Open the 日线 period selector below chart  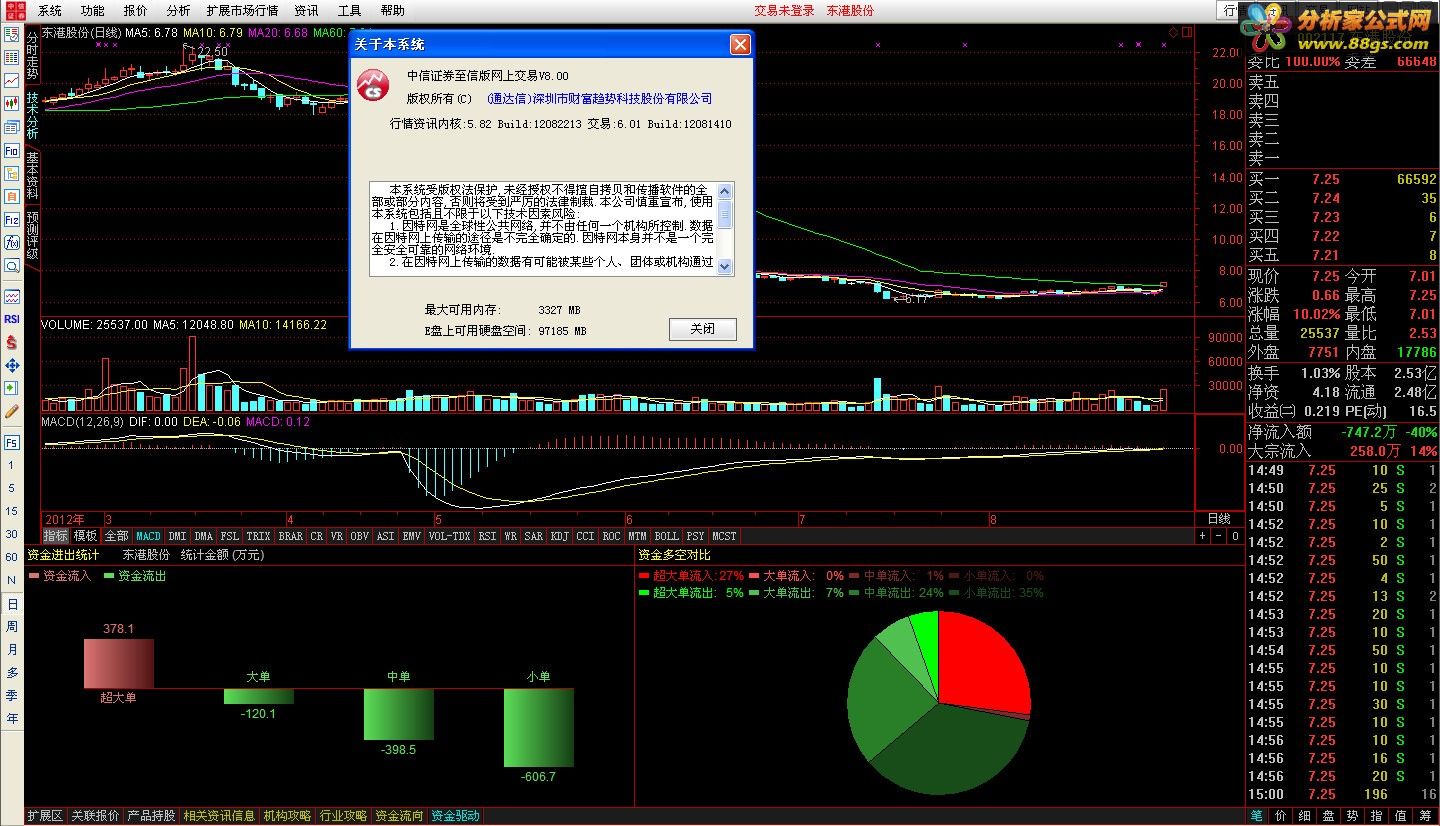(1219, 519)
